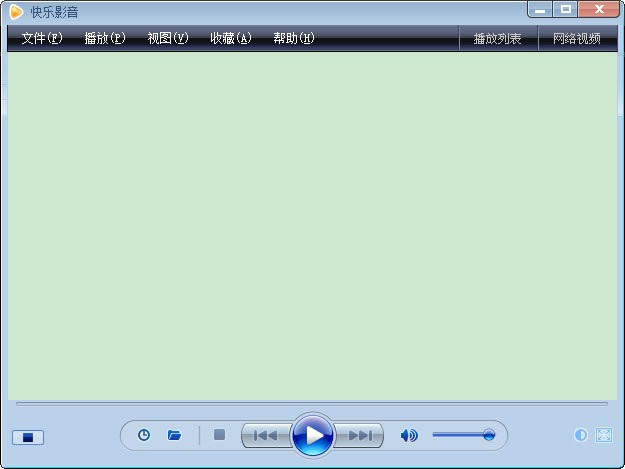Click the volume slider

pyautogui.click(x=462, y=435)
